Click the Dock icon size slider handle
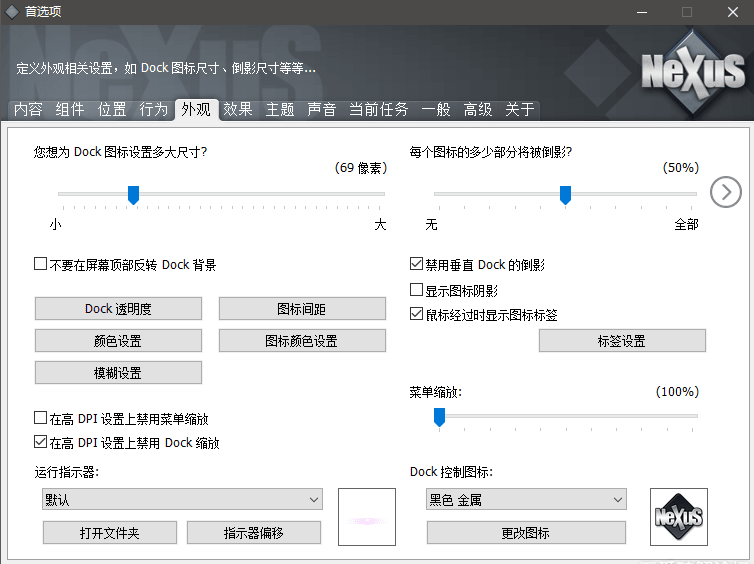Screen dimensions: 754x564 coord(133,194)
